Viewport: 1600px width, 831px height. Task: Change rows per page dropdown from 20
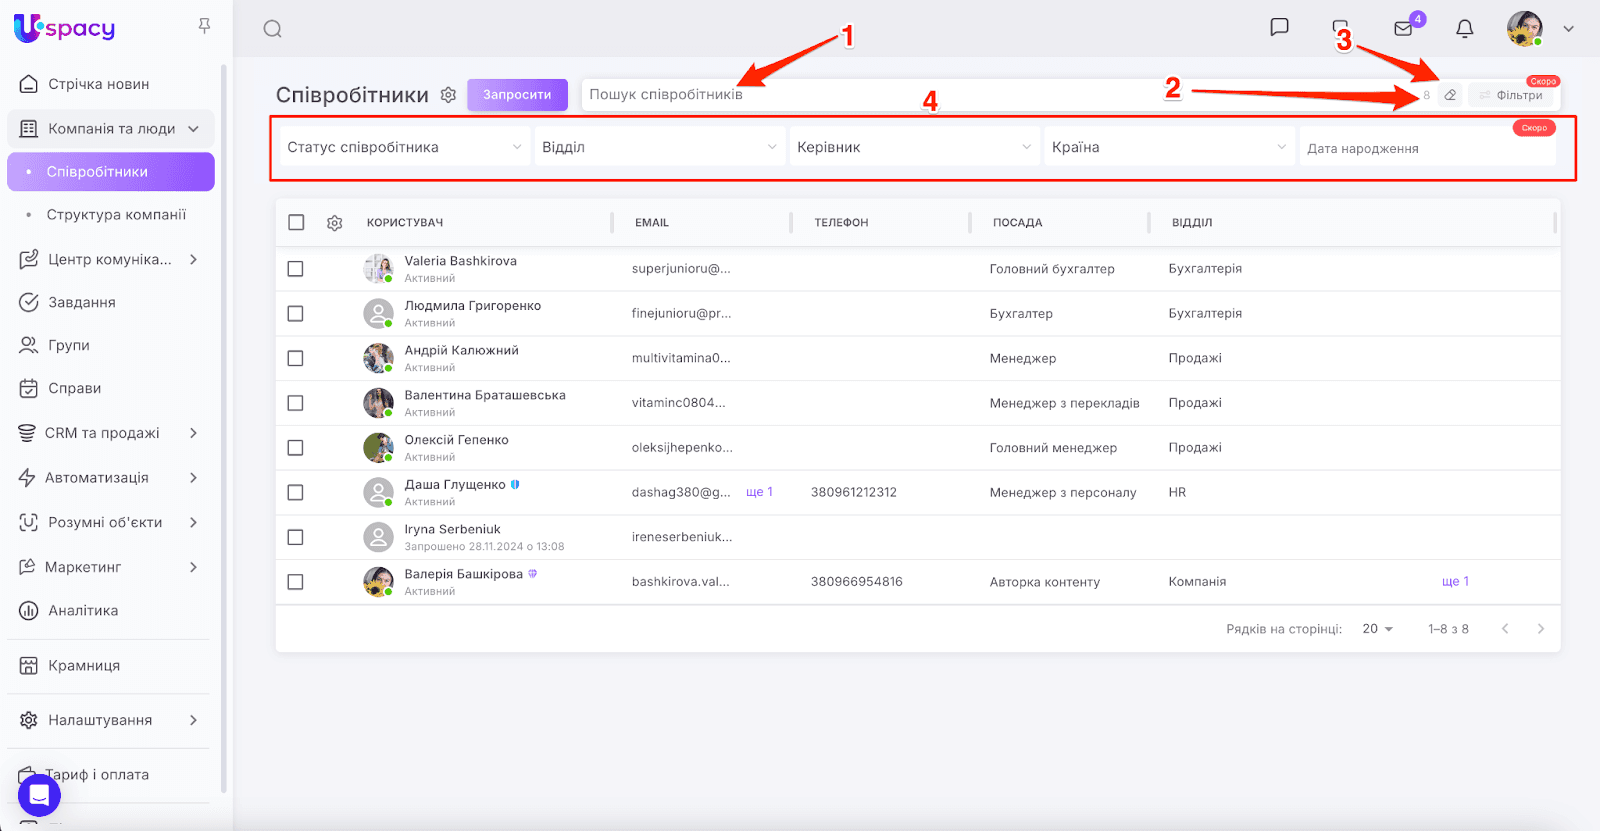coord(1377,629)
